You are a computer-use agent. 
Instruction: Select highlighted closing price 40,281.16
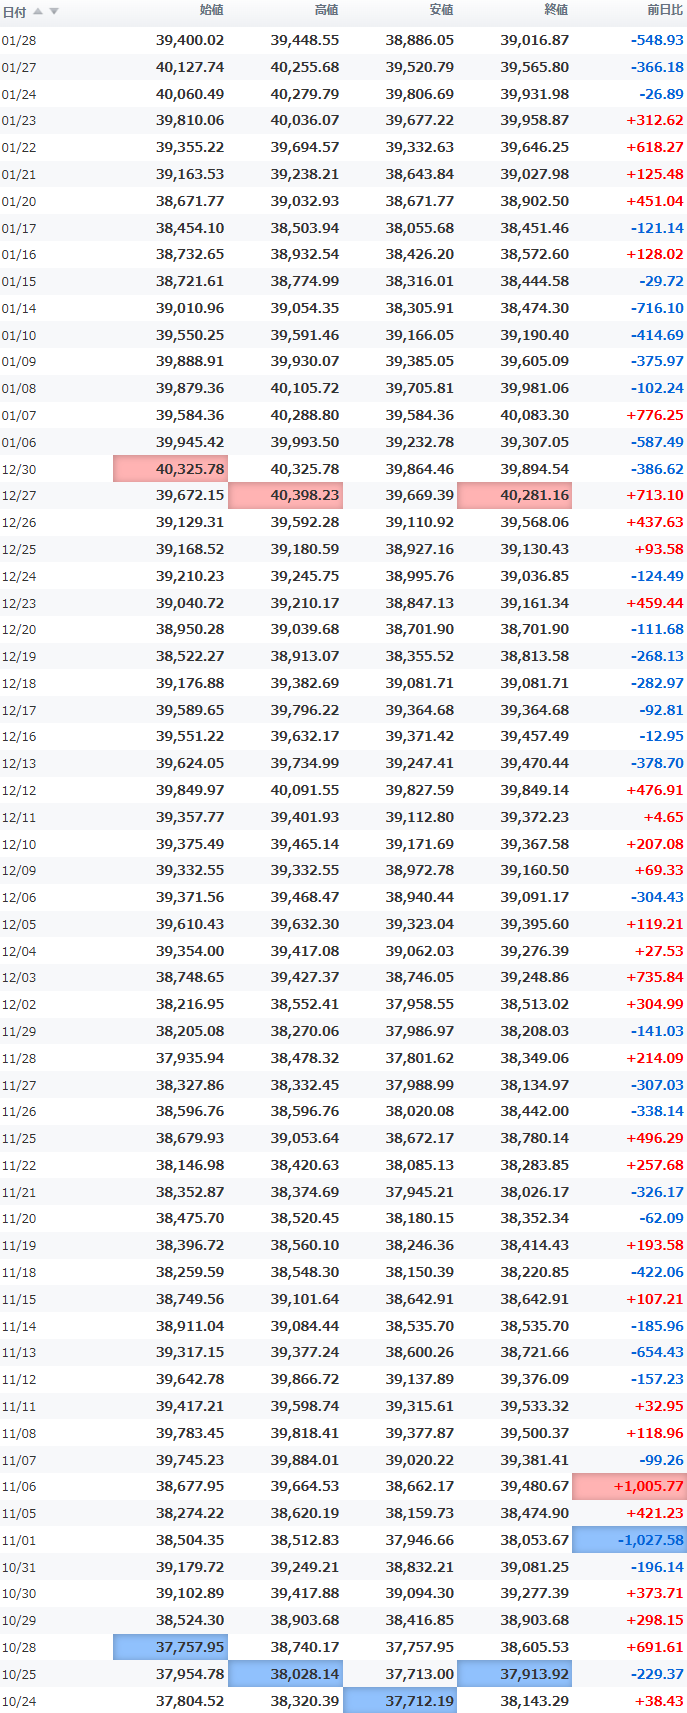pos(514,495)
